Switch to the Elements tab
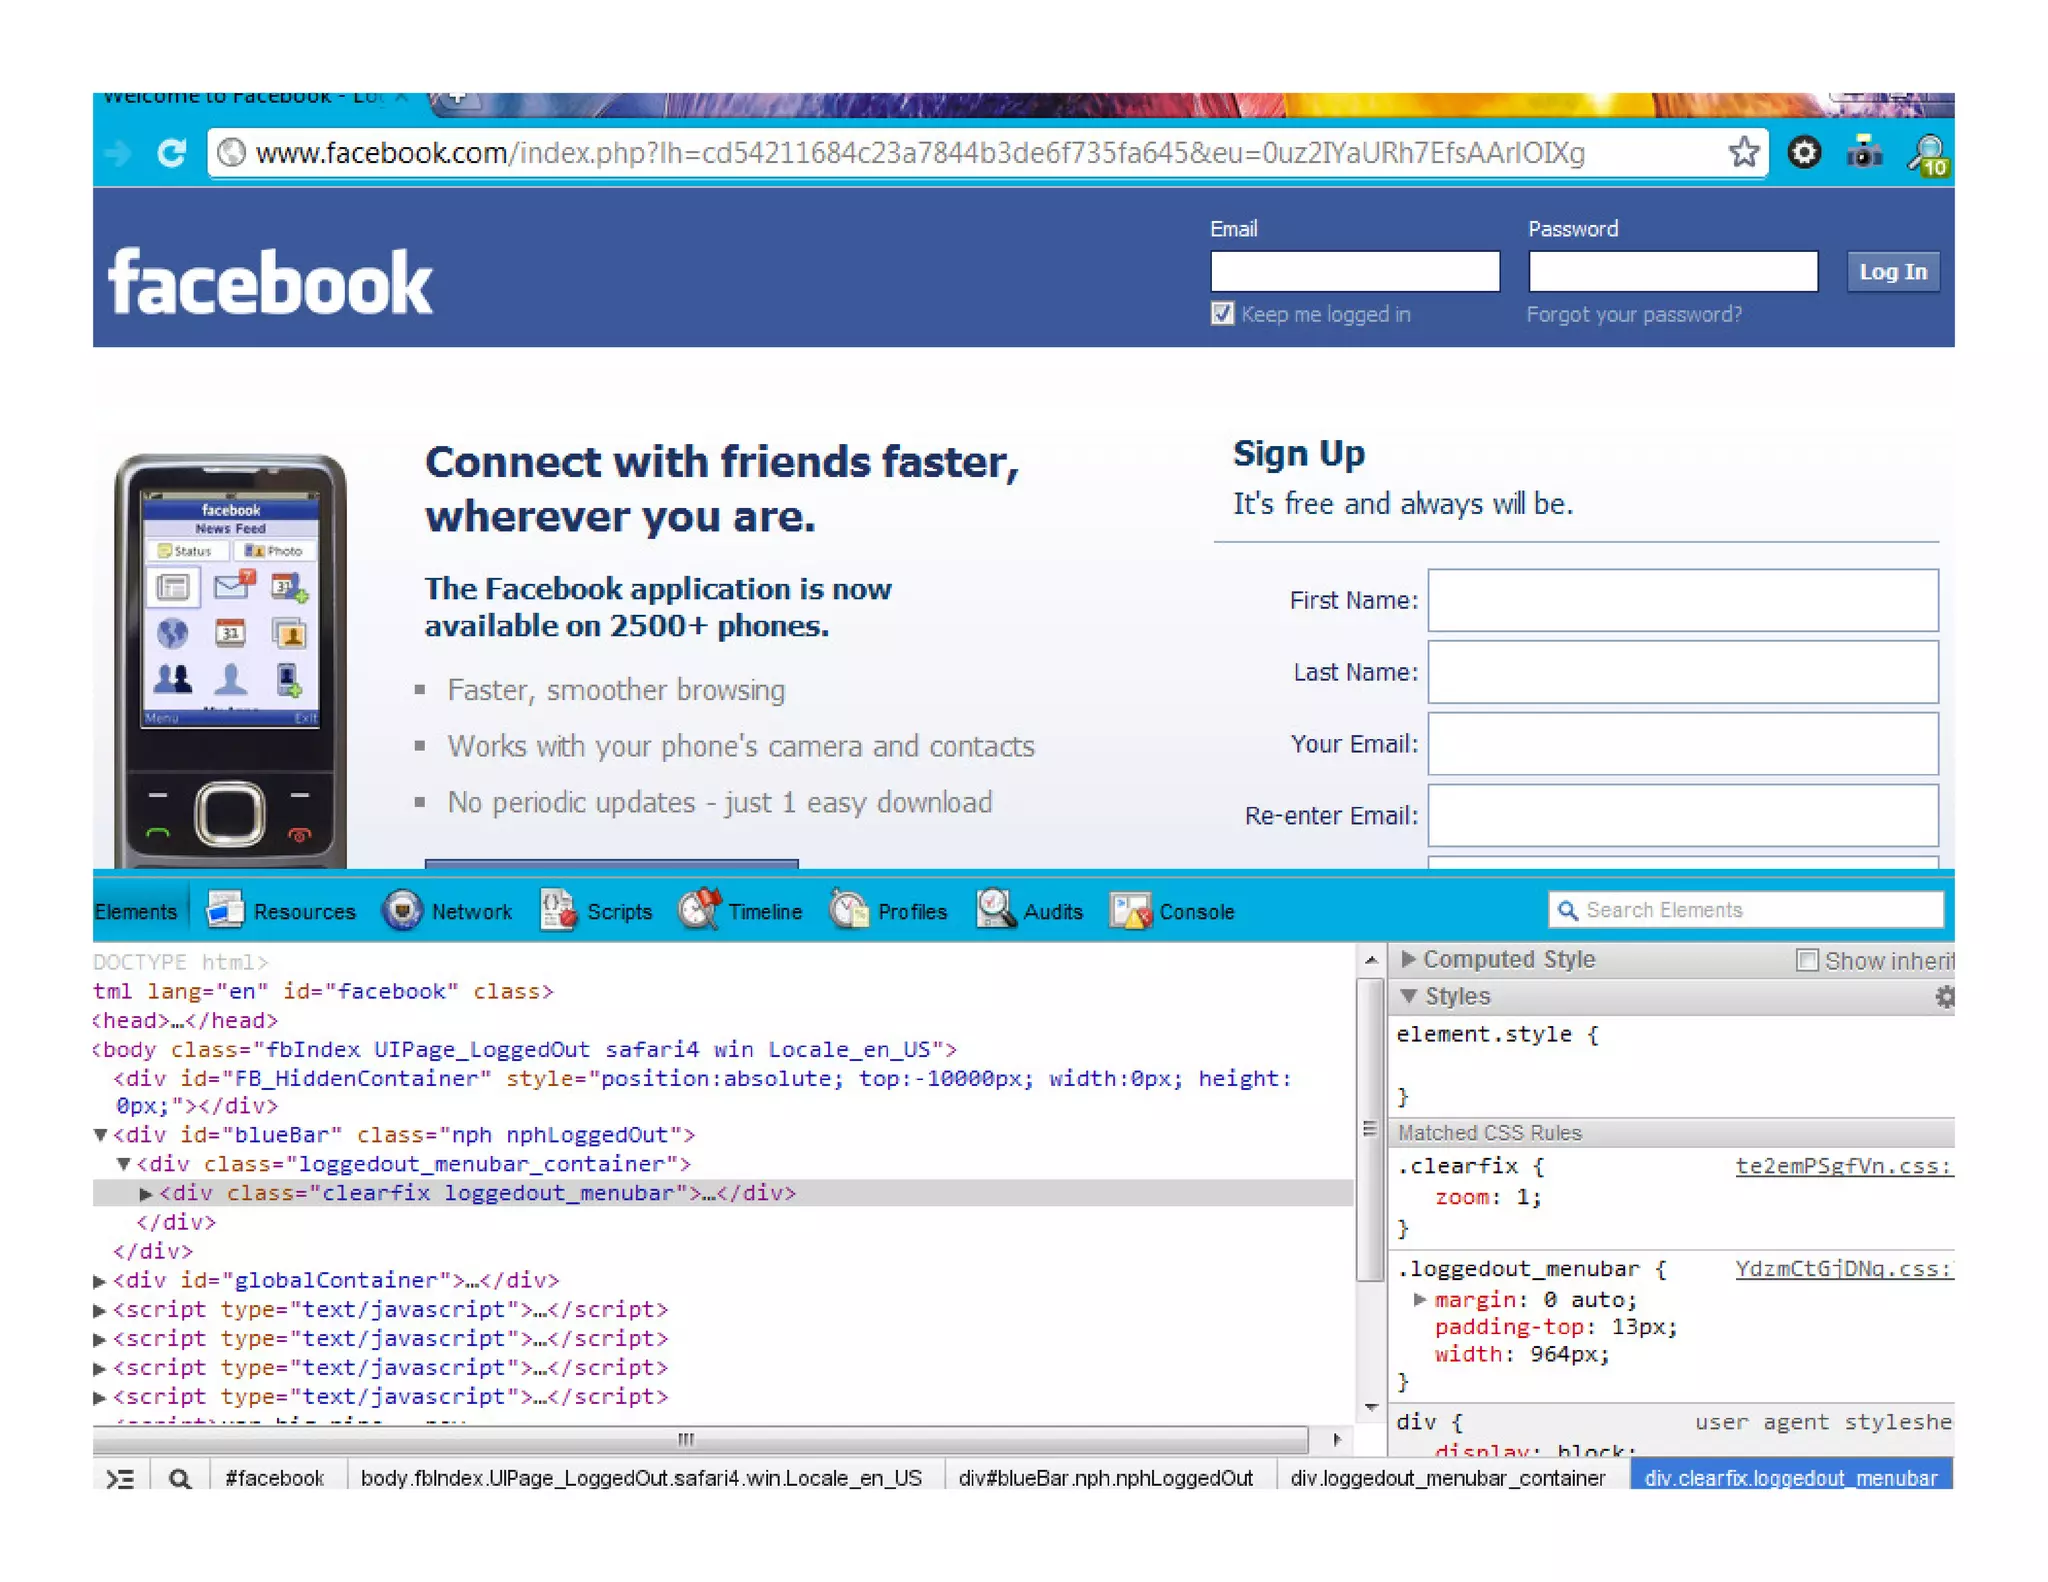Image resolution: width=2048 pixels, height=1582 pixels. tap(136, 911)
